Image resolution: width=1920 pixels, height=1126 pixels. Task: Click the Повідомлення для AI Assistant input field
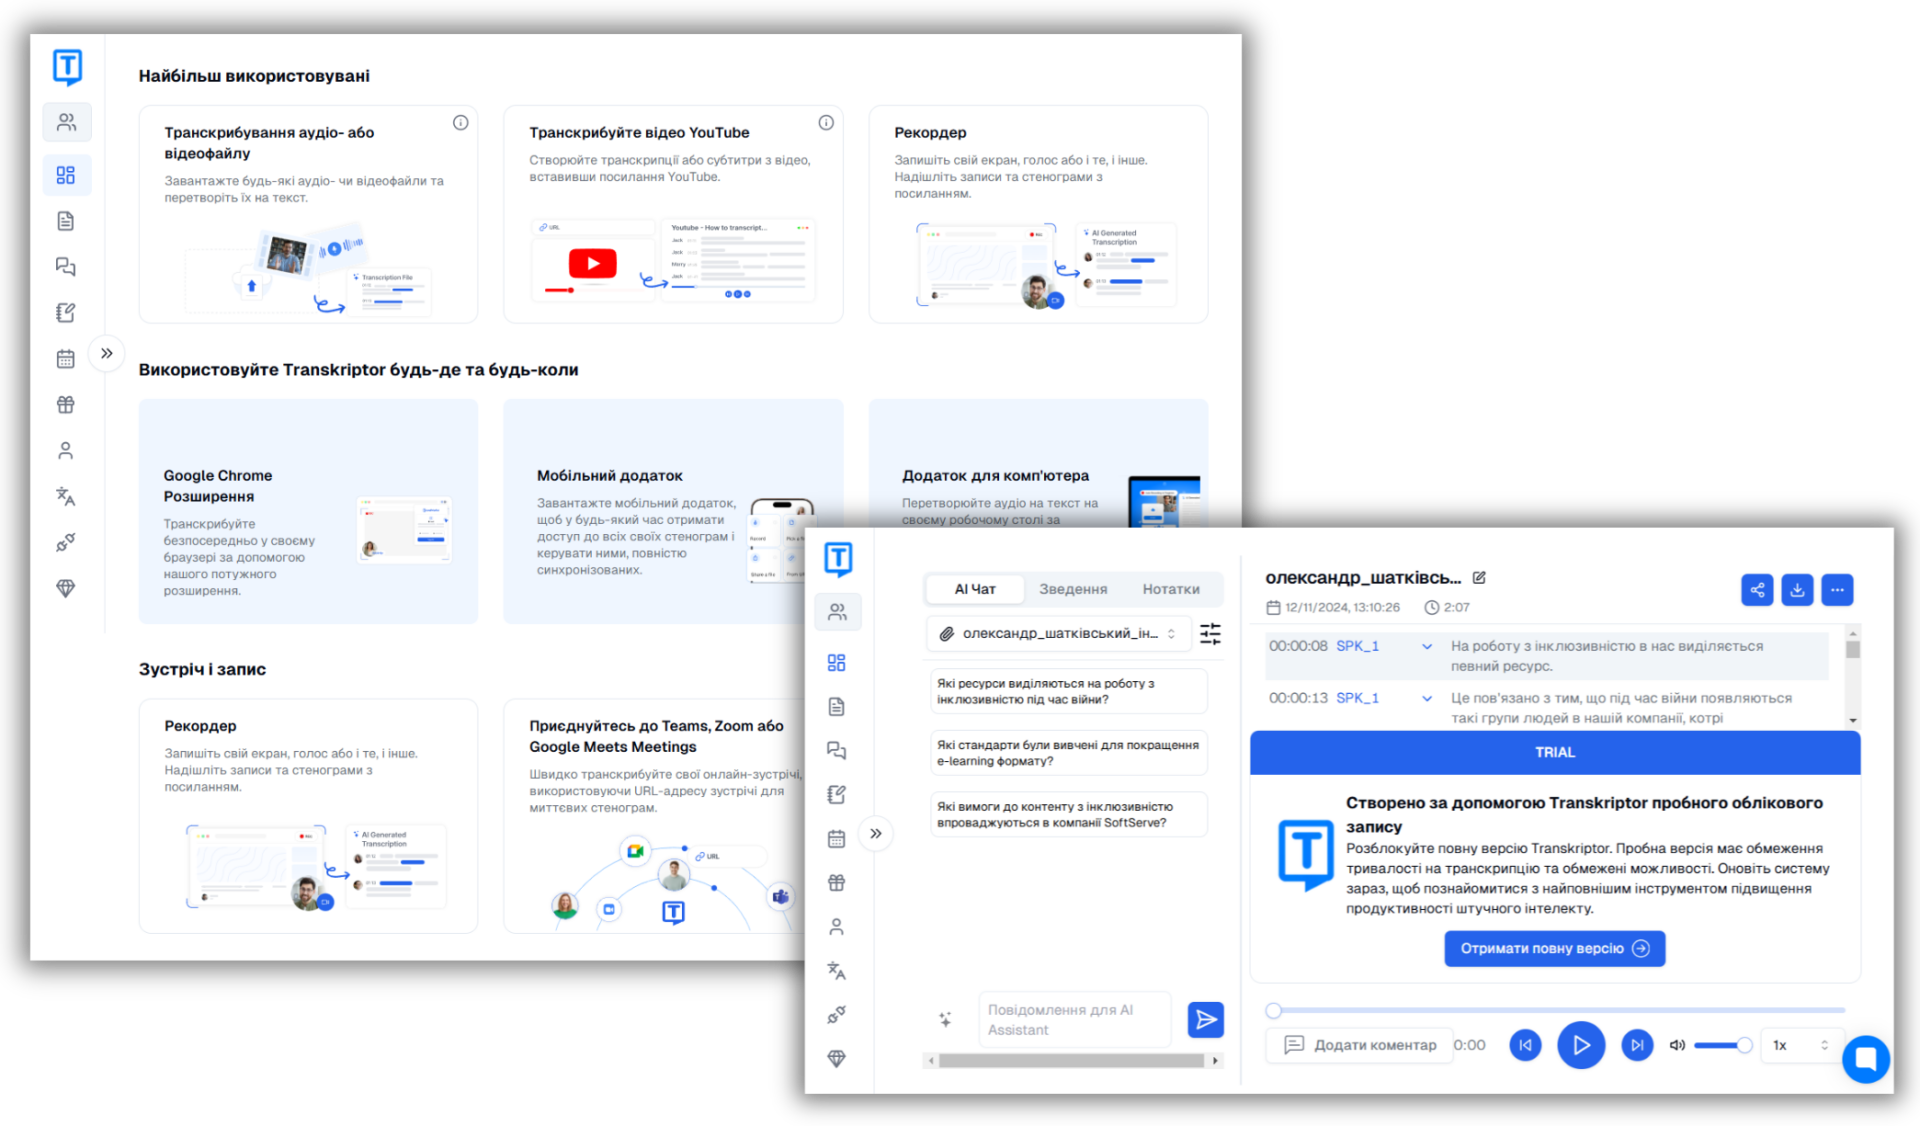1075,1020
